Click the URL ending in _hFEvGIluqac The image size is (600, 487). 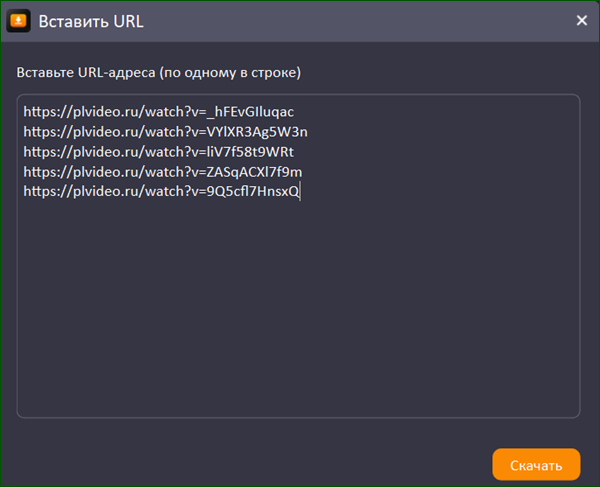coord(158,112)
